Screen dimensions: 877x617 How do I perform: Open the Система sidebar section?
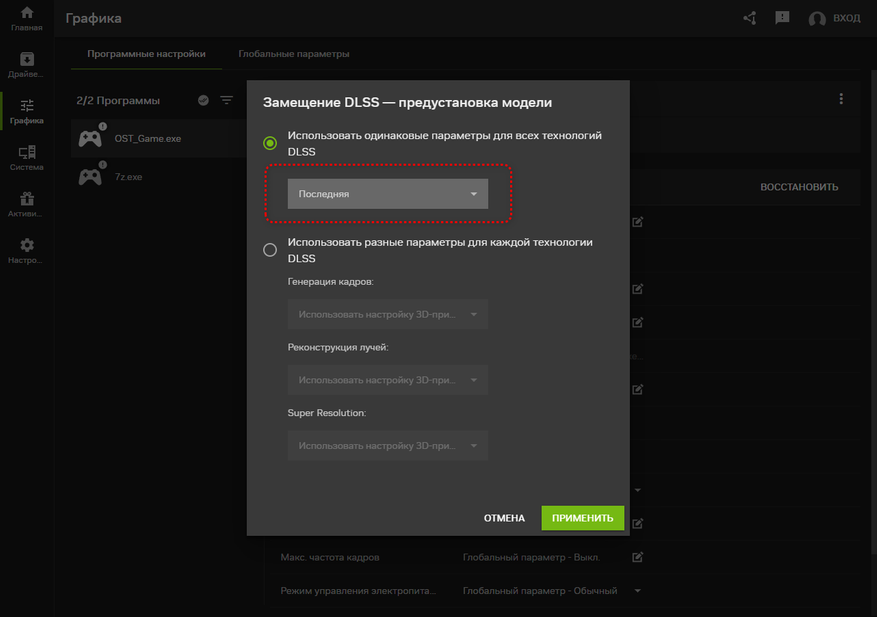pos(27,158)
